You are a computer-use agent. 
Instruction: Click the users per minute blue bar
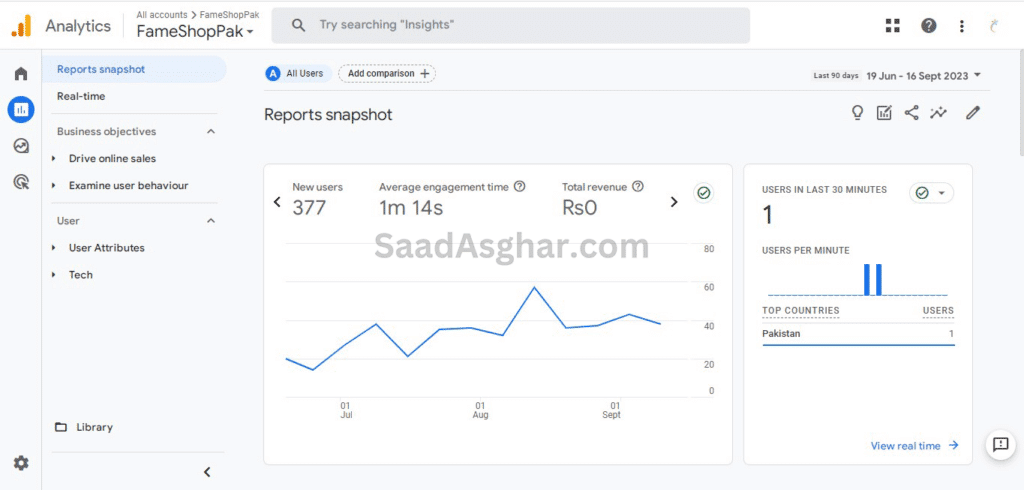tap(868, 280)
